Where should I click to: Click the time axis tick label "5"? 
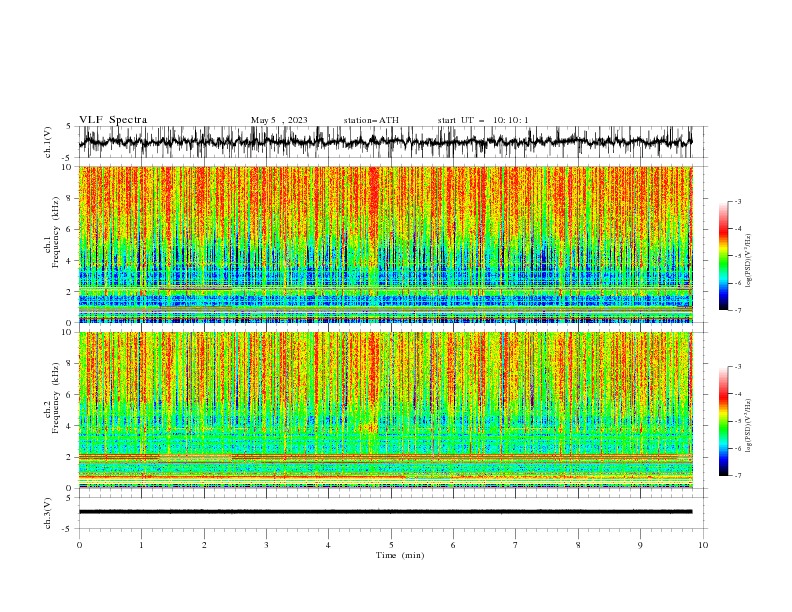pos(391,545)
